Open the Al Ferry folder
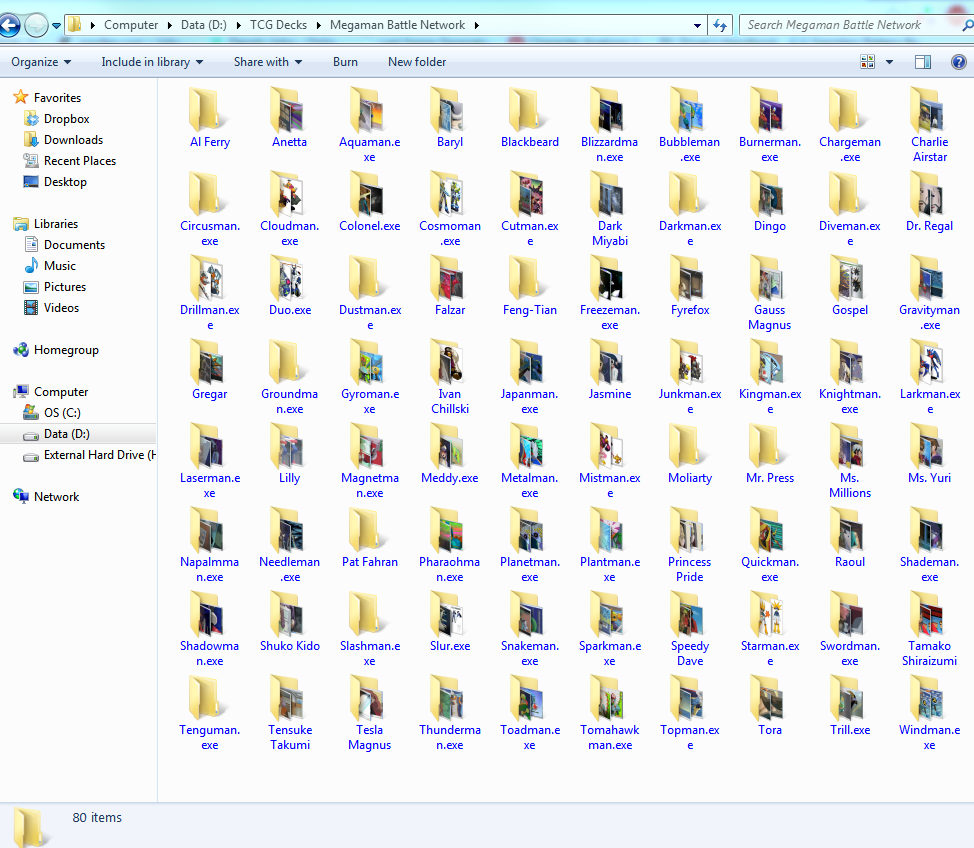Viewport: 974px width, 848px height. 209,118
